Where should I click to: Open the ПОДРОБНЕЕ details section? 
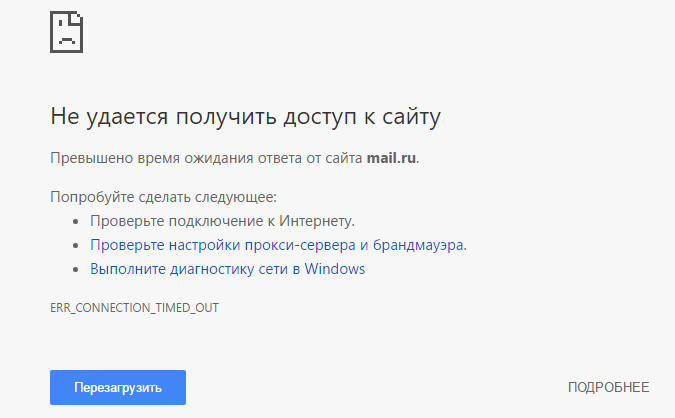pos(608,387)
